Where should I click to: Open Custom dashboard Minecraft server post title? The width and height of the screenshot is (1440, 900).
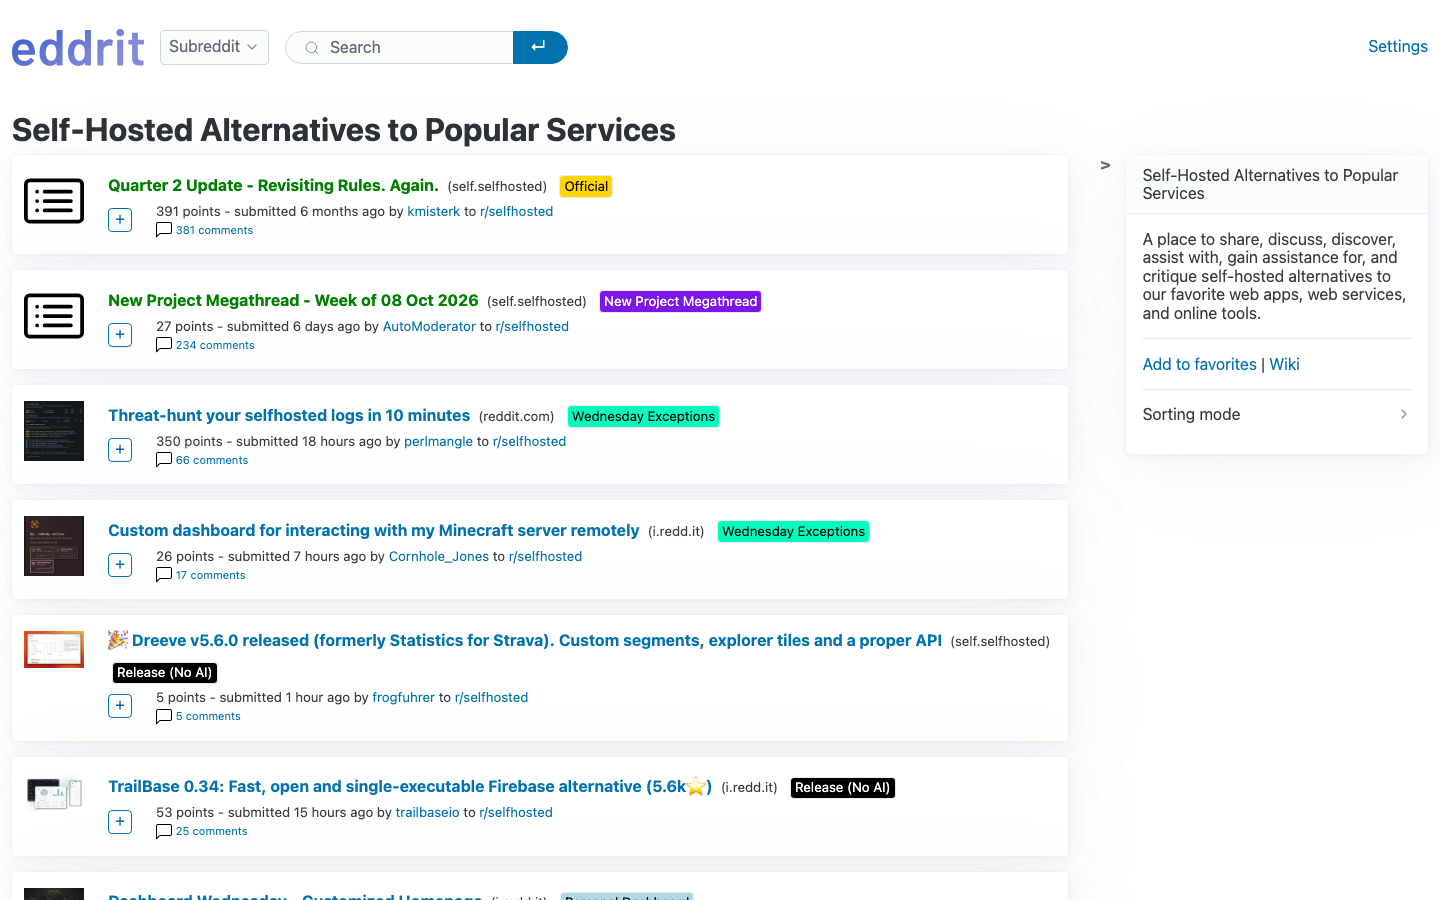click(374, 530)
